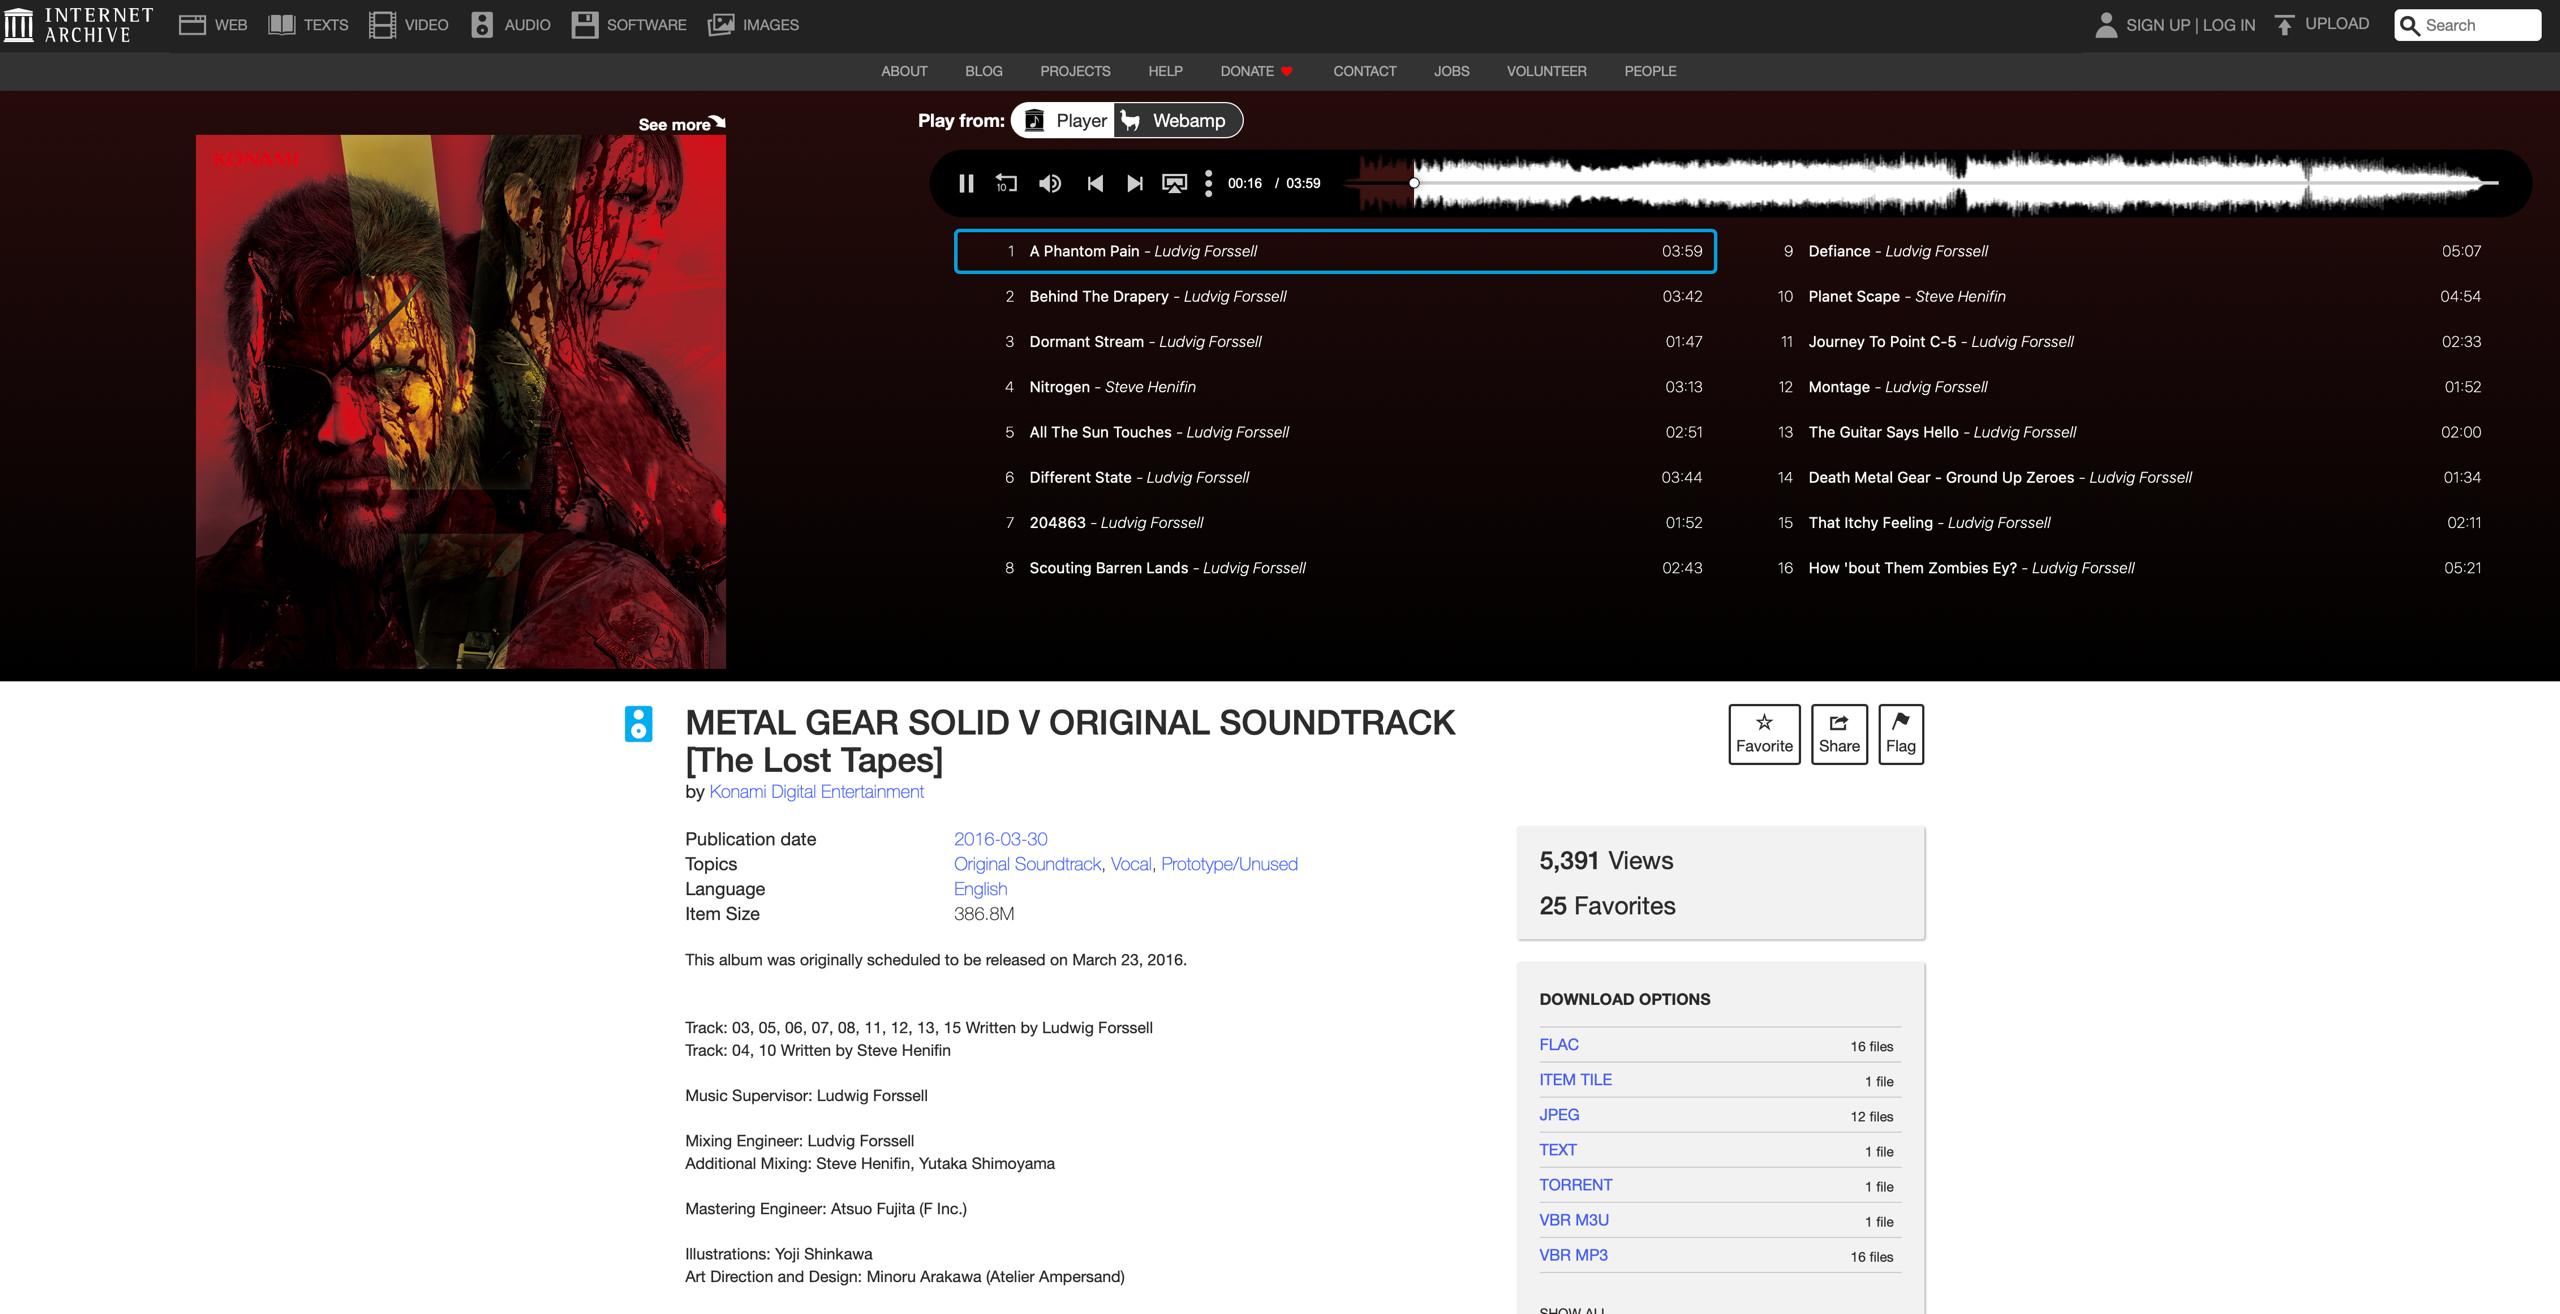Open the Video section icon
The image size is (2560, 1314).
[382, 25]
